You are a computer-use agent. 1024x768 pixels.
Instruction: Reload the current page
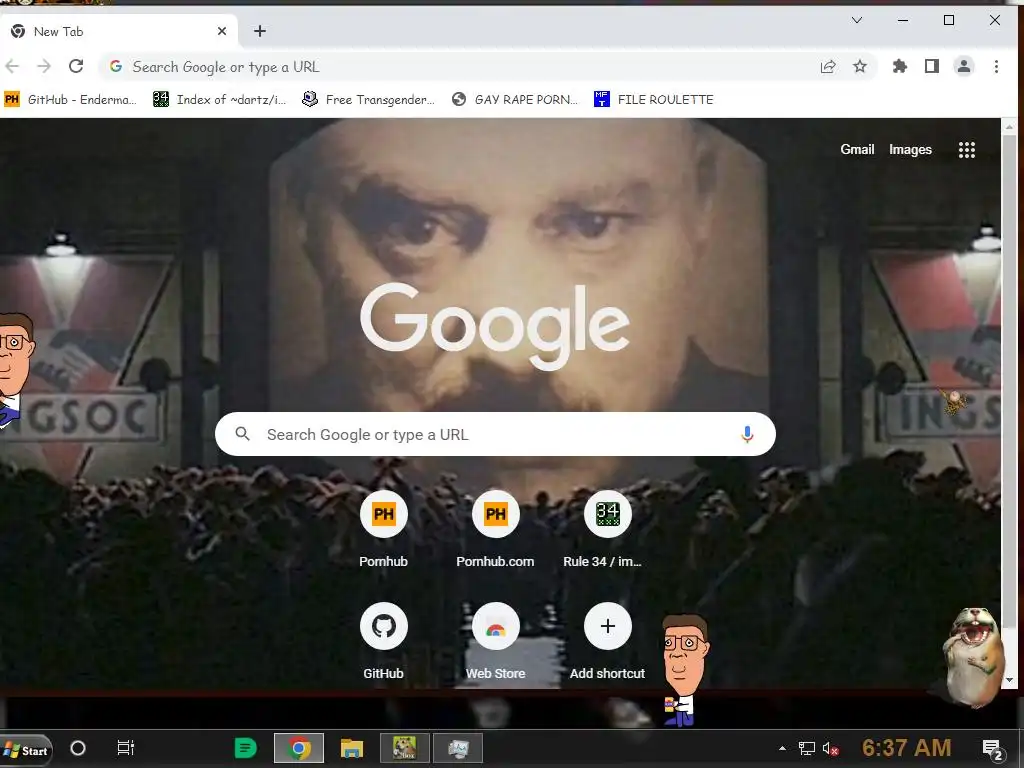click(76, 67)
